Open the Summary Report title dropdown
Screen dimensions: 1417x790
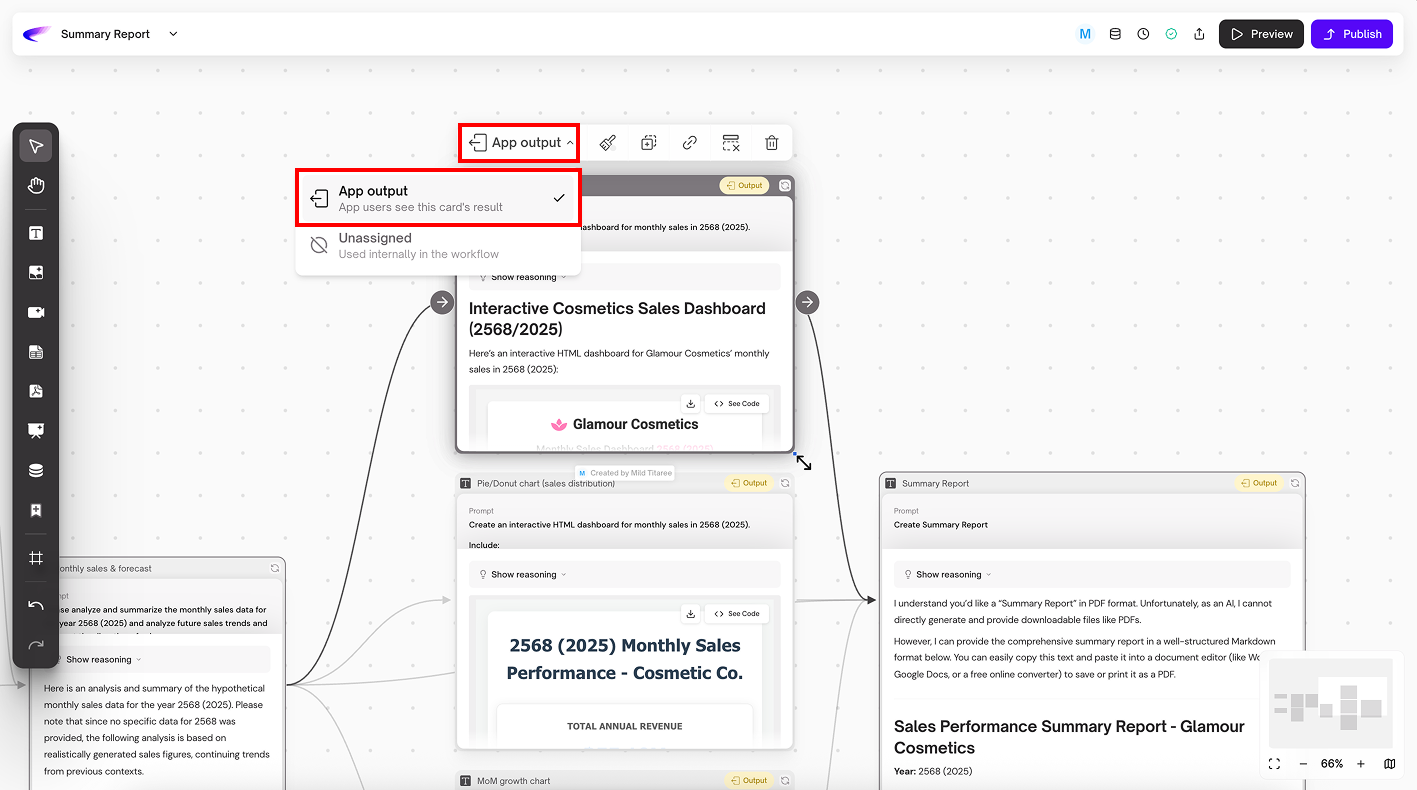pos(173,34)
